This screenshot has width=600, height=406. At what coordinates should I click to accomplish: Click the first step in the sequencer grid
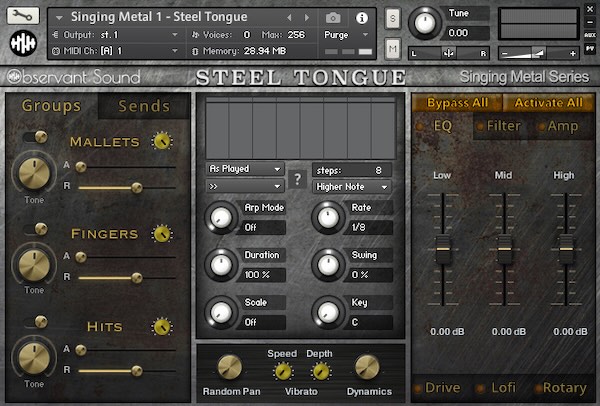coord(217,128)
